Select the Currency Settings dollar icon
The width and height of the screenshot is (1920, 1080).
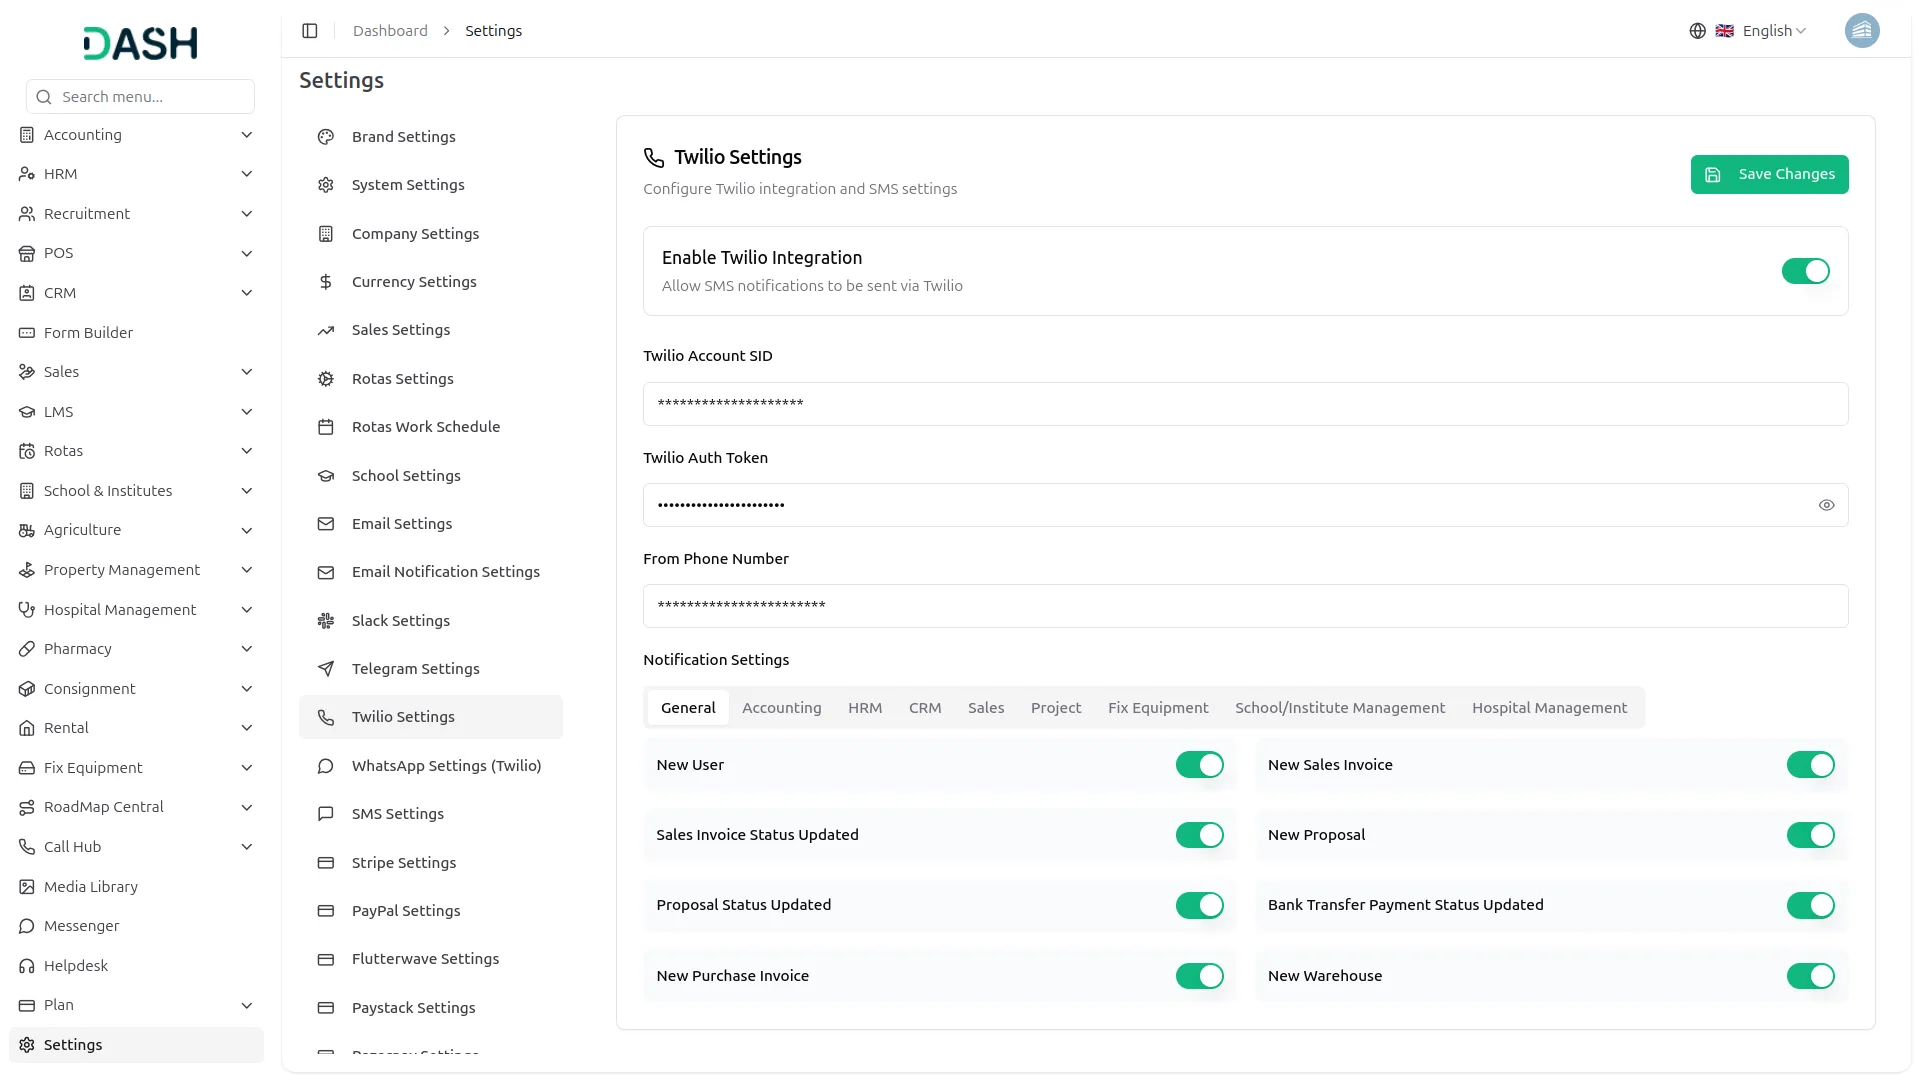coord(325,281)
